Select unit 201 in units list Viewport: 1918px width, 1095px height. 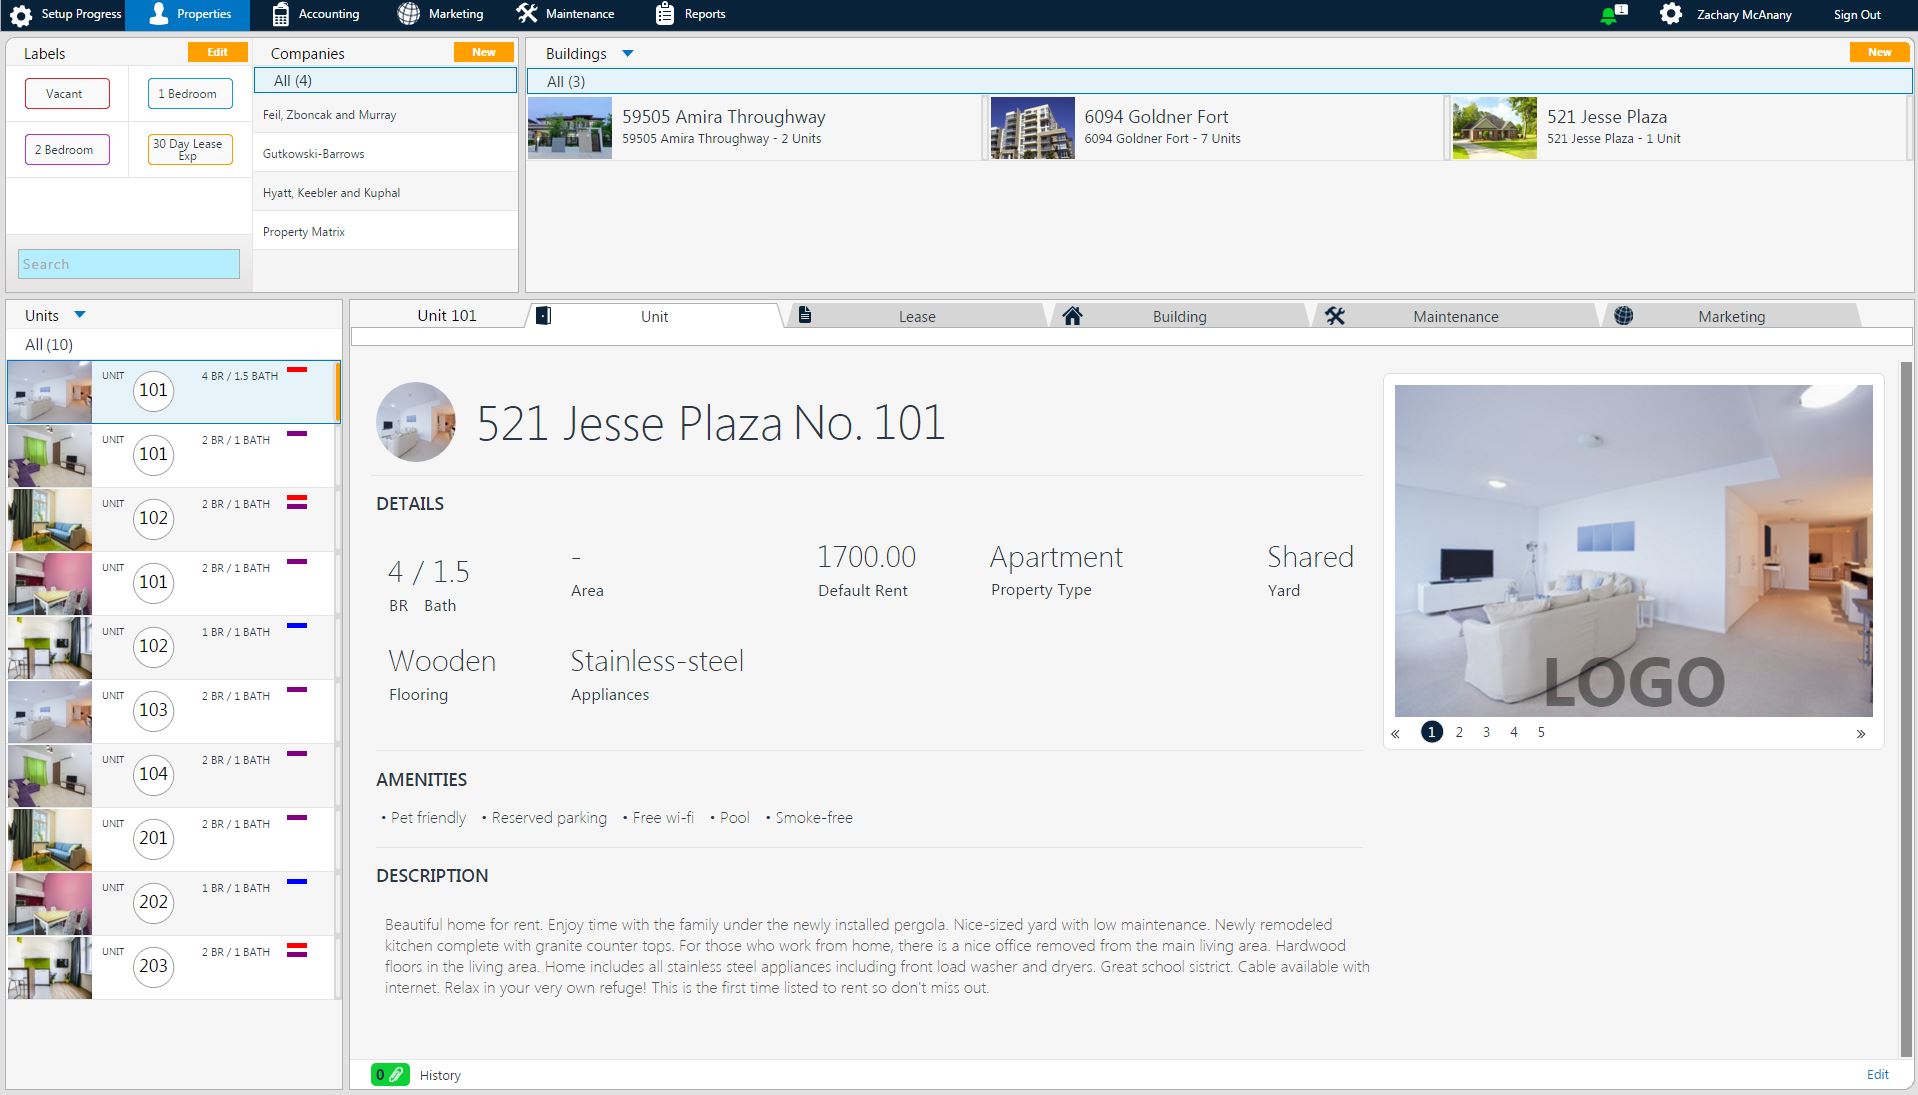173,840
